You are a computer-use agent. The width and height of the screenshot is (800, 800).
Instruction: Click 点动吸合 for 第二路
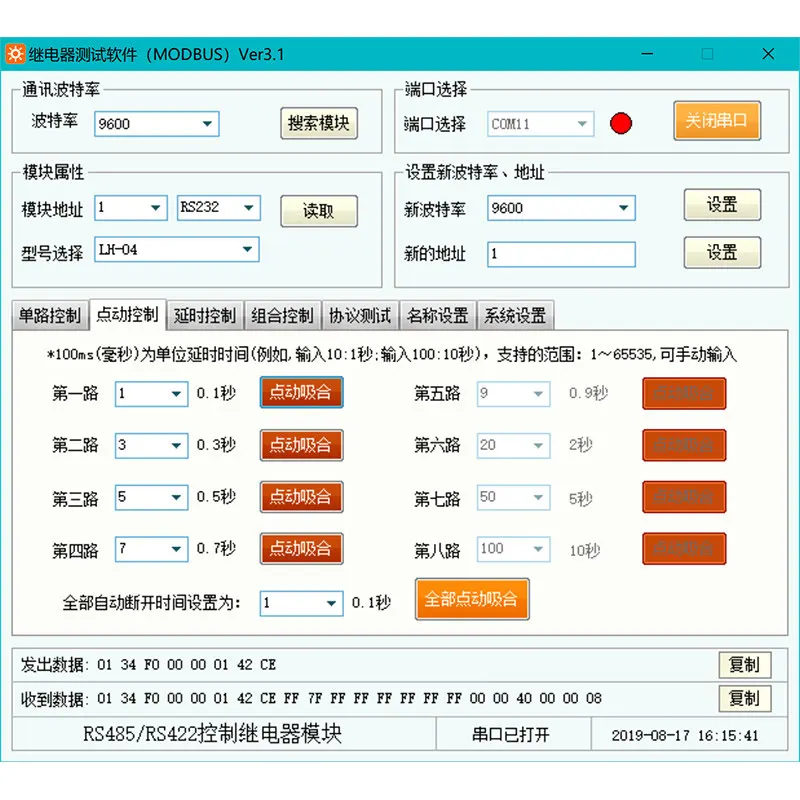click(x=302, y=445)
